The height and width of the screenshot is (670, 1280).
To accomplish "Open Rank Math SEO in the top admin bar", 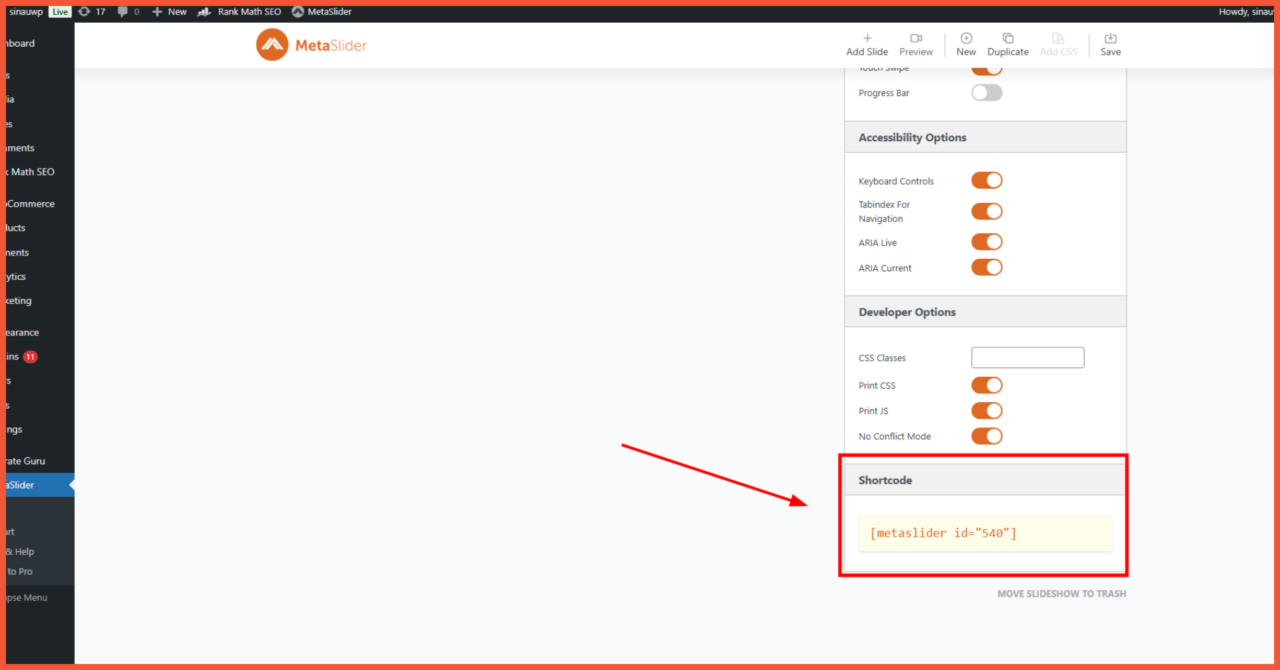I will pyautogui.click(x=239, y=11).
